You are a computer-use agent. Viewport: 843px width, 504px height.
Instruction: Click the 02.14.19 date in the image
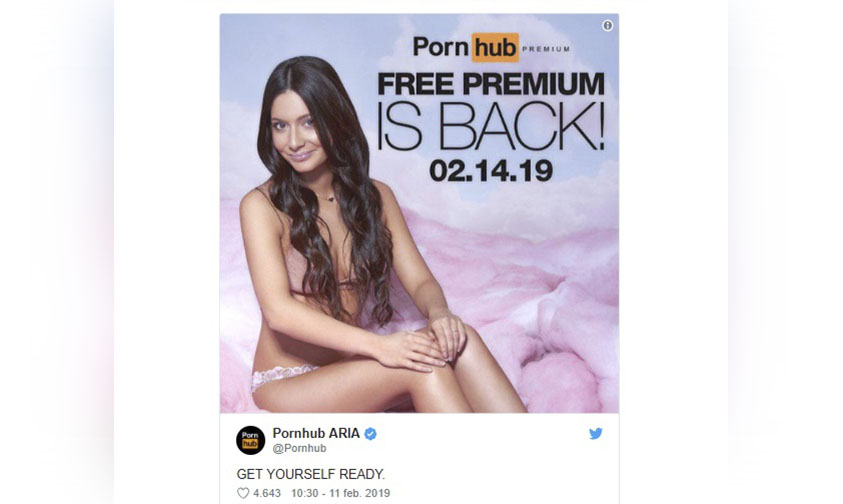491,171
